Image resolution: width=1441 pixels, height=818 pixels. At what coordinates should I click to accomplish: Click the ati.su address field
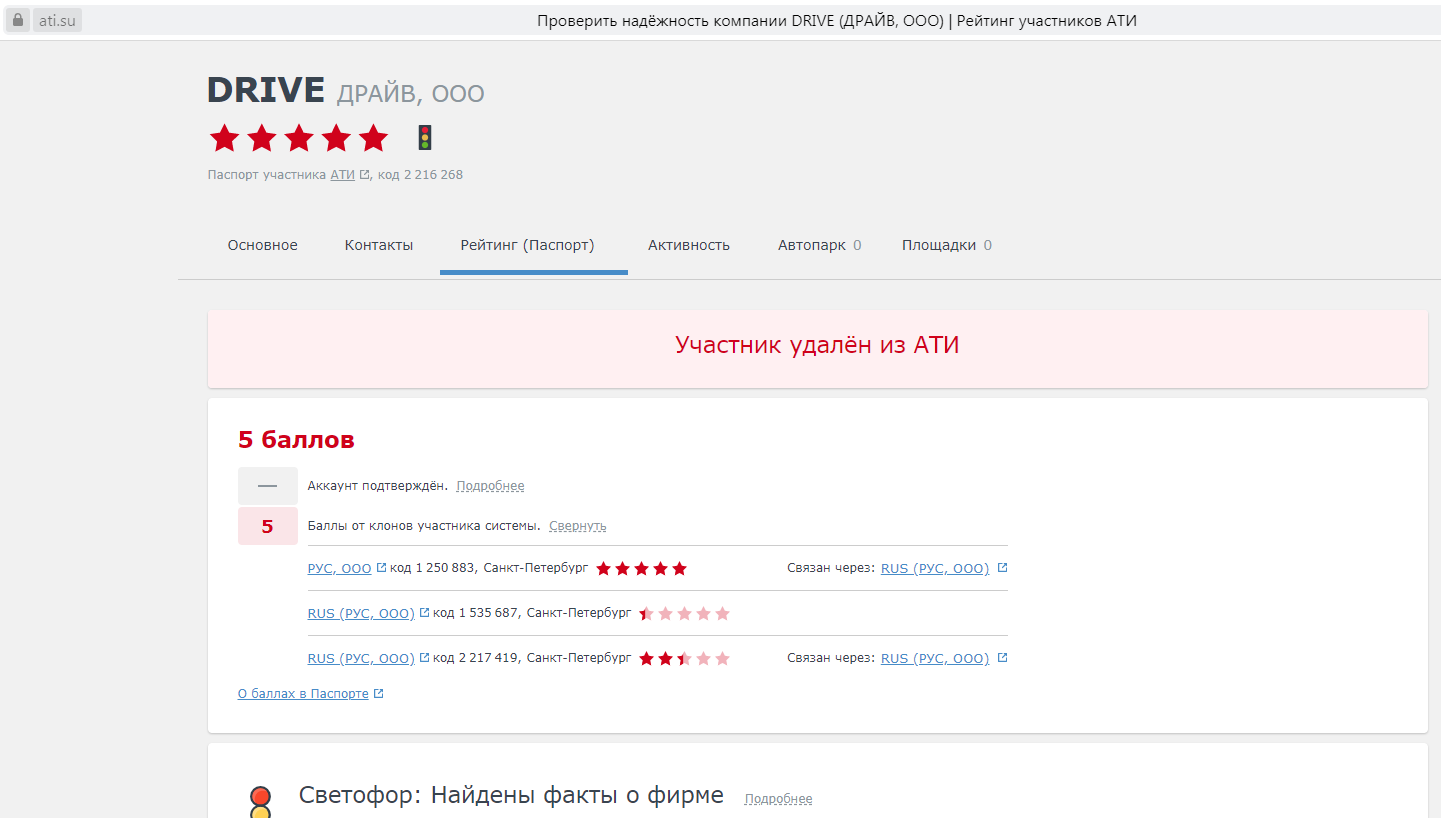pyautogui.click(x=57, y=20)
